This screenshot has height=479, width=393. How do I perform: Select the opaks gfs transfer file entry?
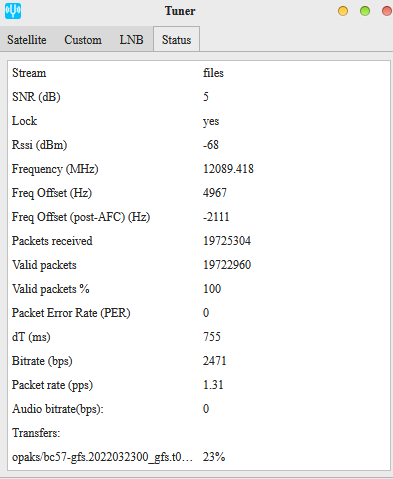(102, 457)
